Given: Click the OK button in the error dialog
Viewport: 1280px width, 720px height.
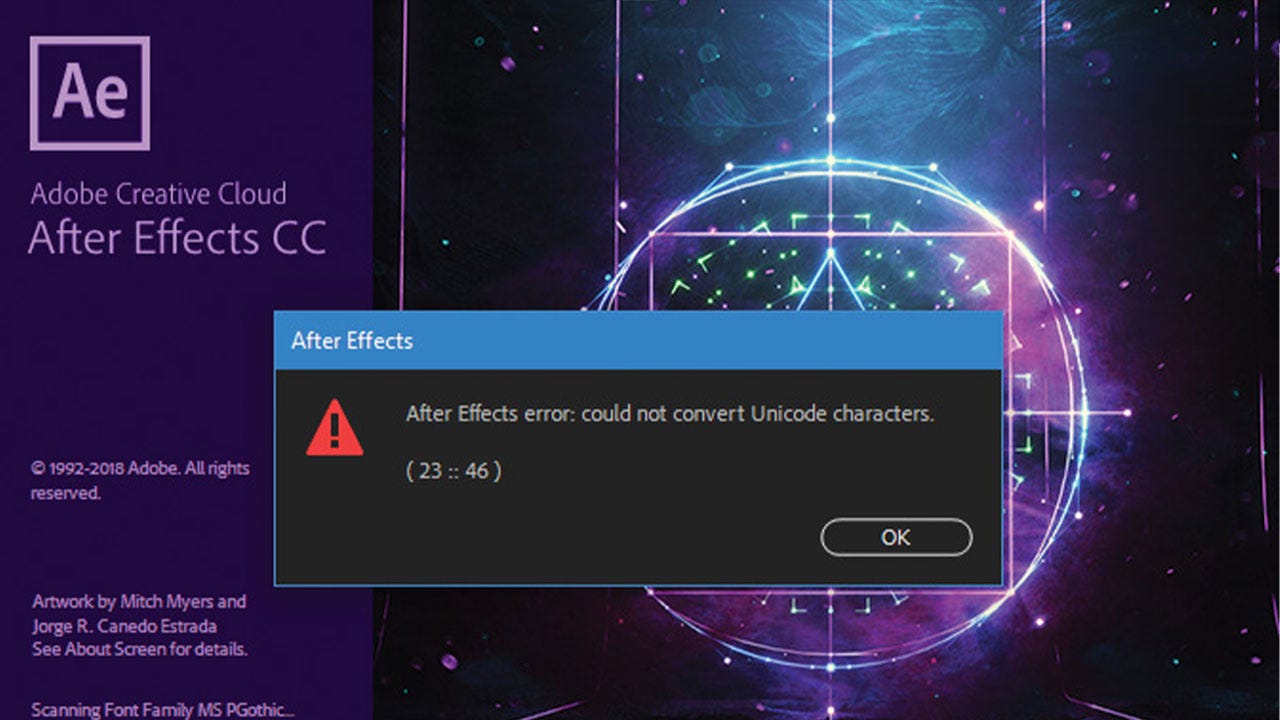Looking at the screenshot, I should (x=896, y=537).
